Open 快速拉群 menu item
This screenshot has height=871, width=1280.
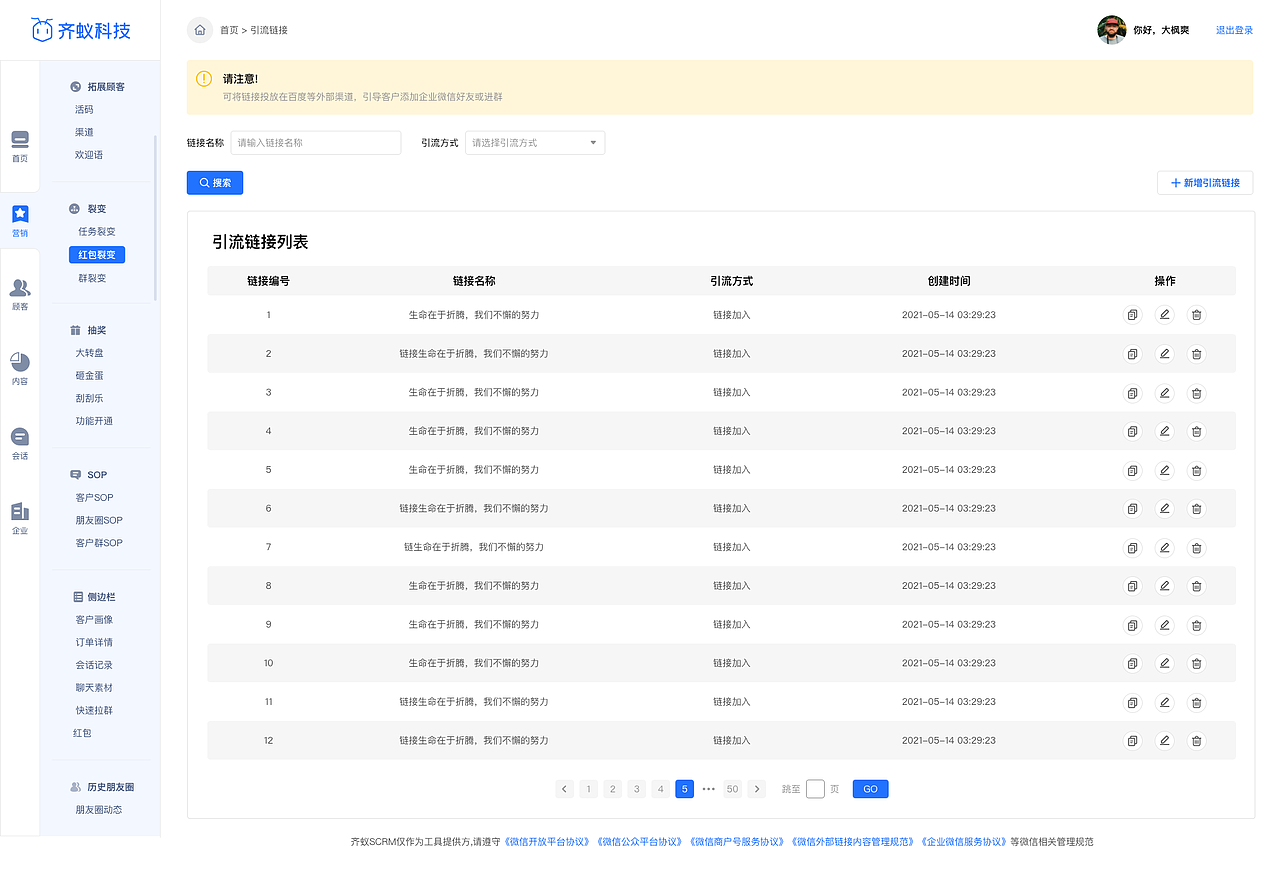[94, 711]
